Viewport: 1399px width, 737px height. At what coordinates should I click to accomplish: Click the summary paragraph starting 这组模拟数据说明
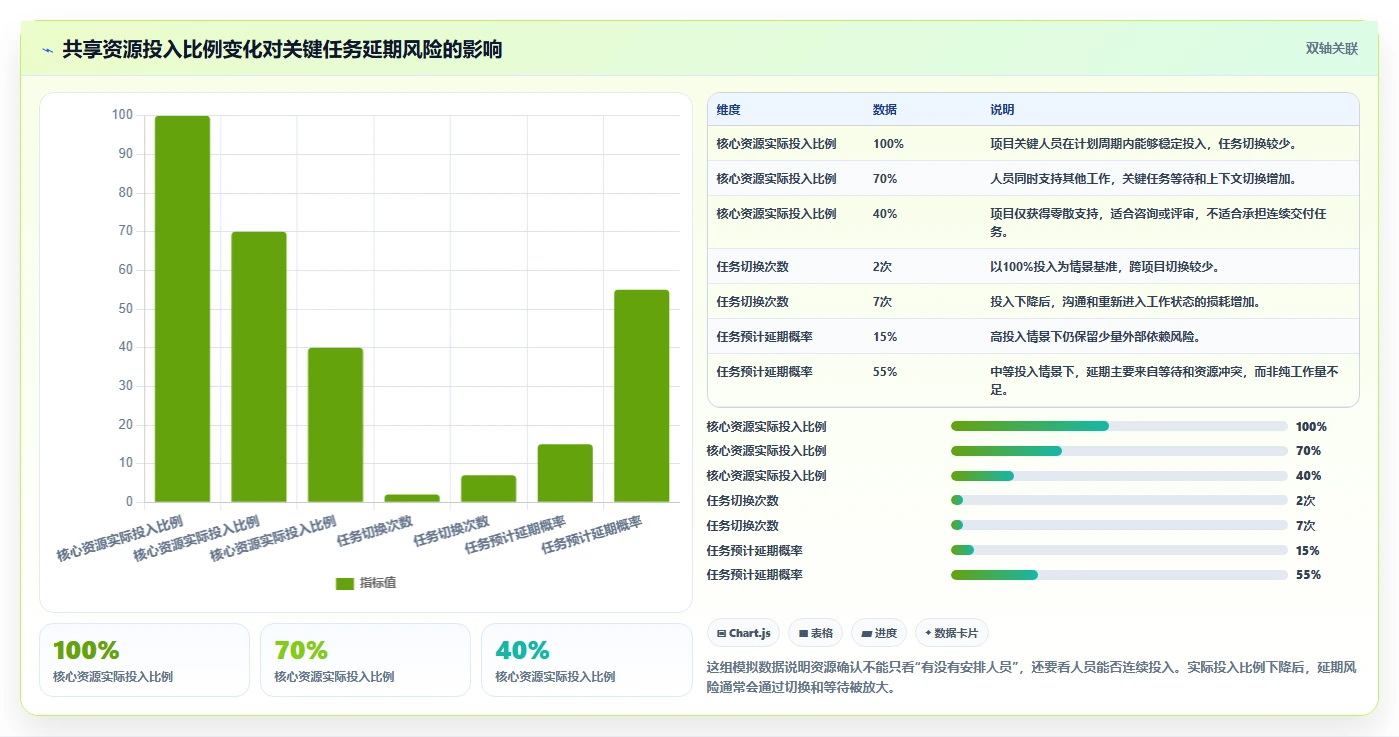(1031, 677)
